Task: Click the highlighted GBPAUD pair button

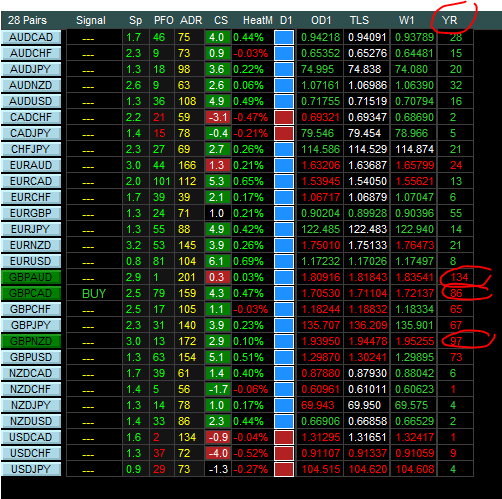Action: [31, 277]
